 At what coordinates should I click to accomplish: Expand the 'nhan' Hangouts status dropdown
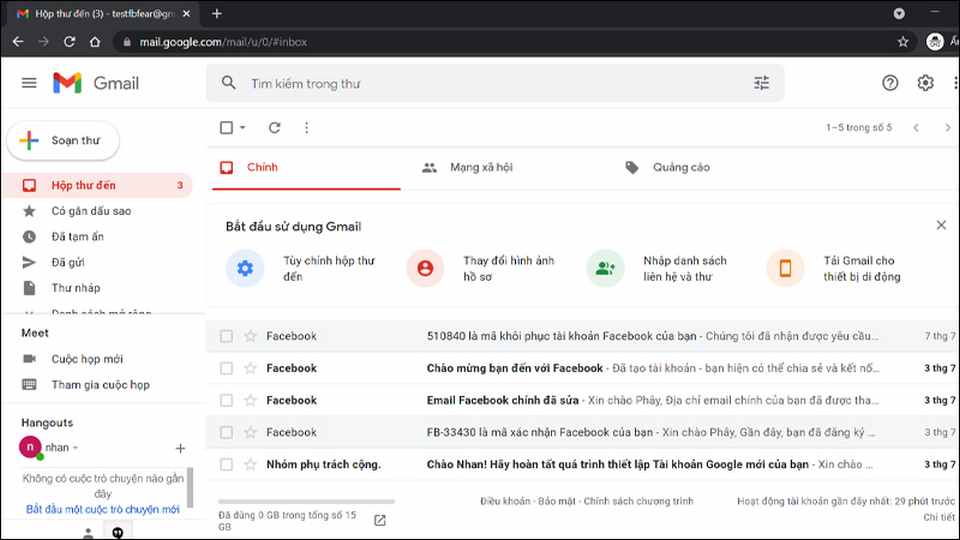[76, 448]
